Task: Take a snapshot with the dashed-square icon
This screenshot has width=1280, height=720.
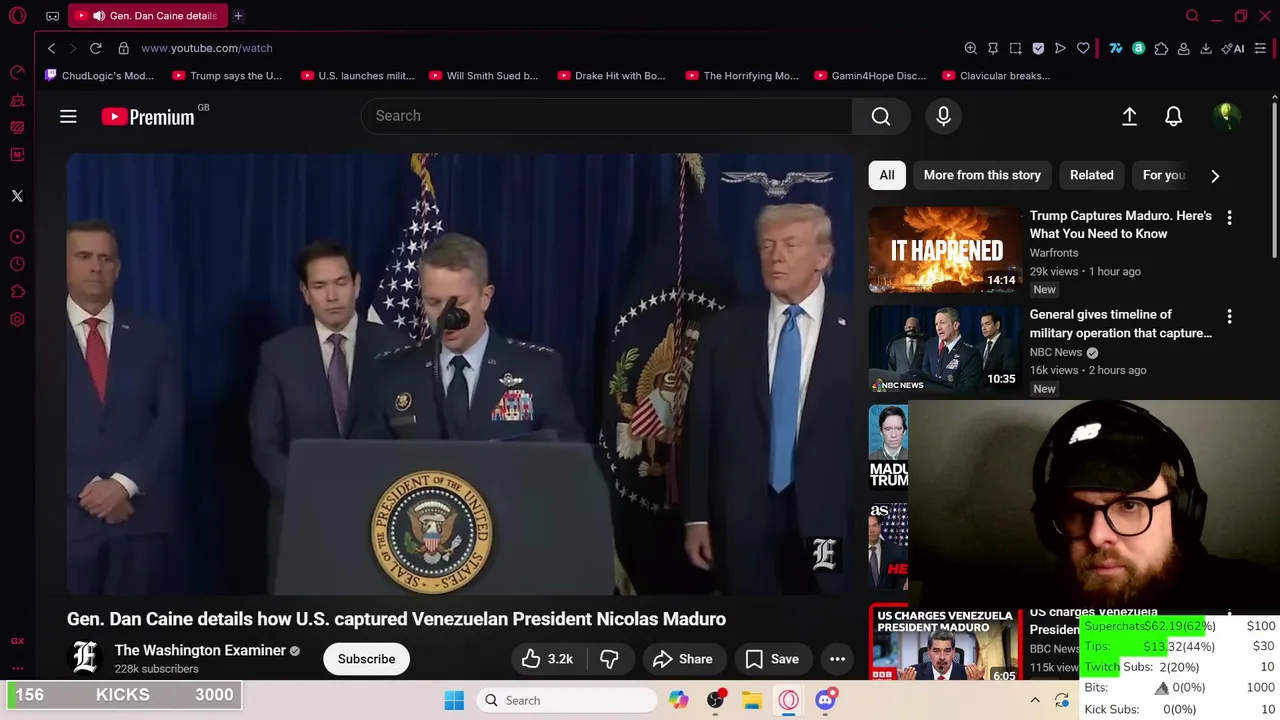Action: [x=1015, y=48]
